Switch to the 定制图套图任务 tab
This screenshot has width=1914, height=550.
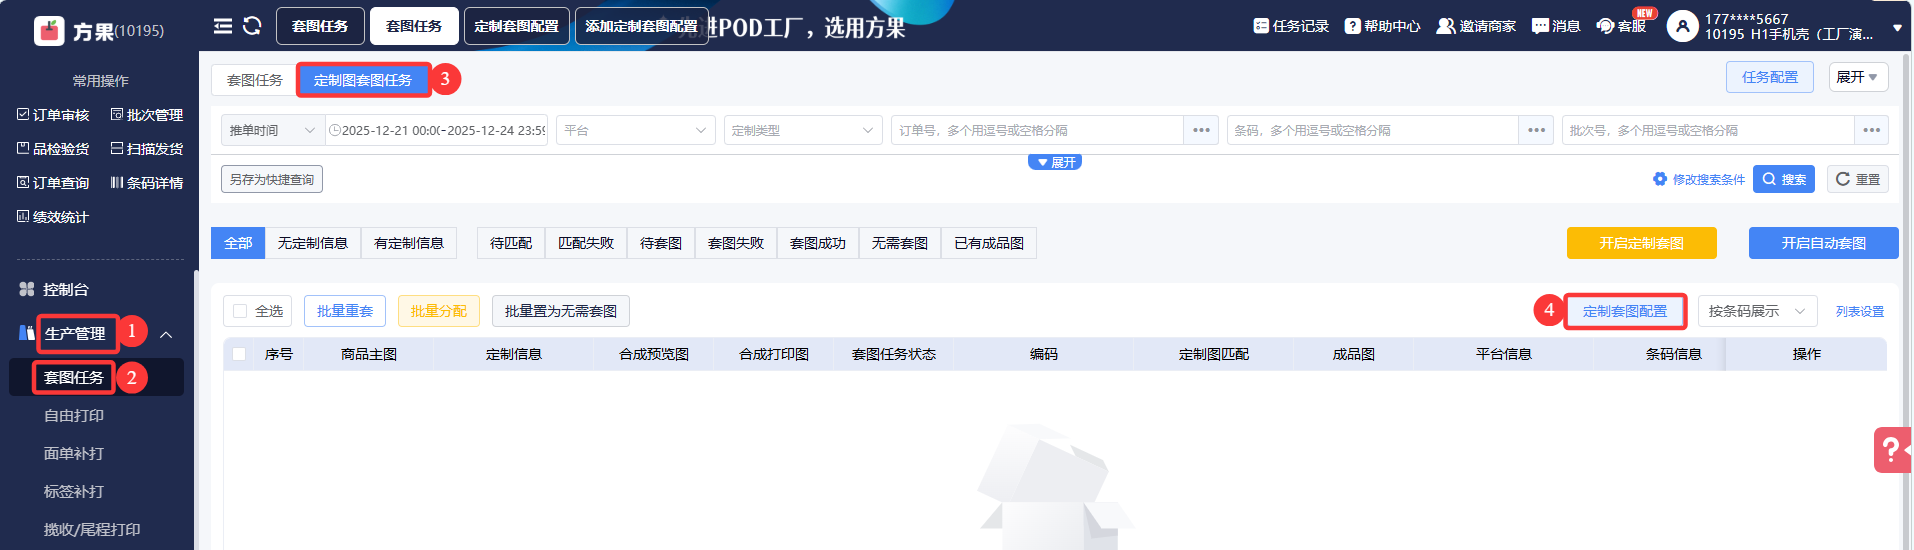(x=363, y=80)
